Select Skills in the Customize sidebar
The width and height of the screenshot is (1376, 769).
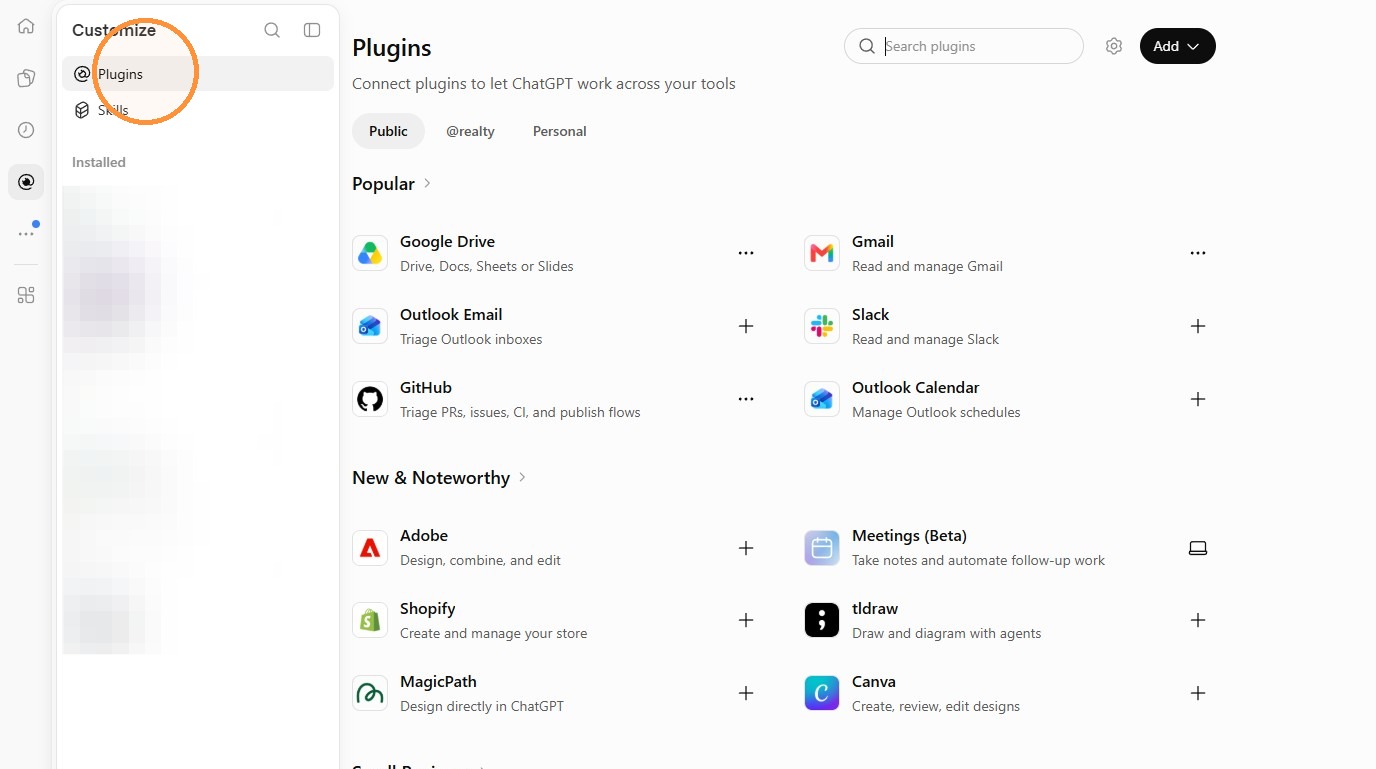pyautogui.click(x=198, y=110)
